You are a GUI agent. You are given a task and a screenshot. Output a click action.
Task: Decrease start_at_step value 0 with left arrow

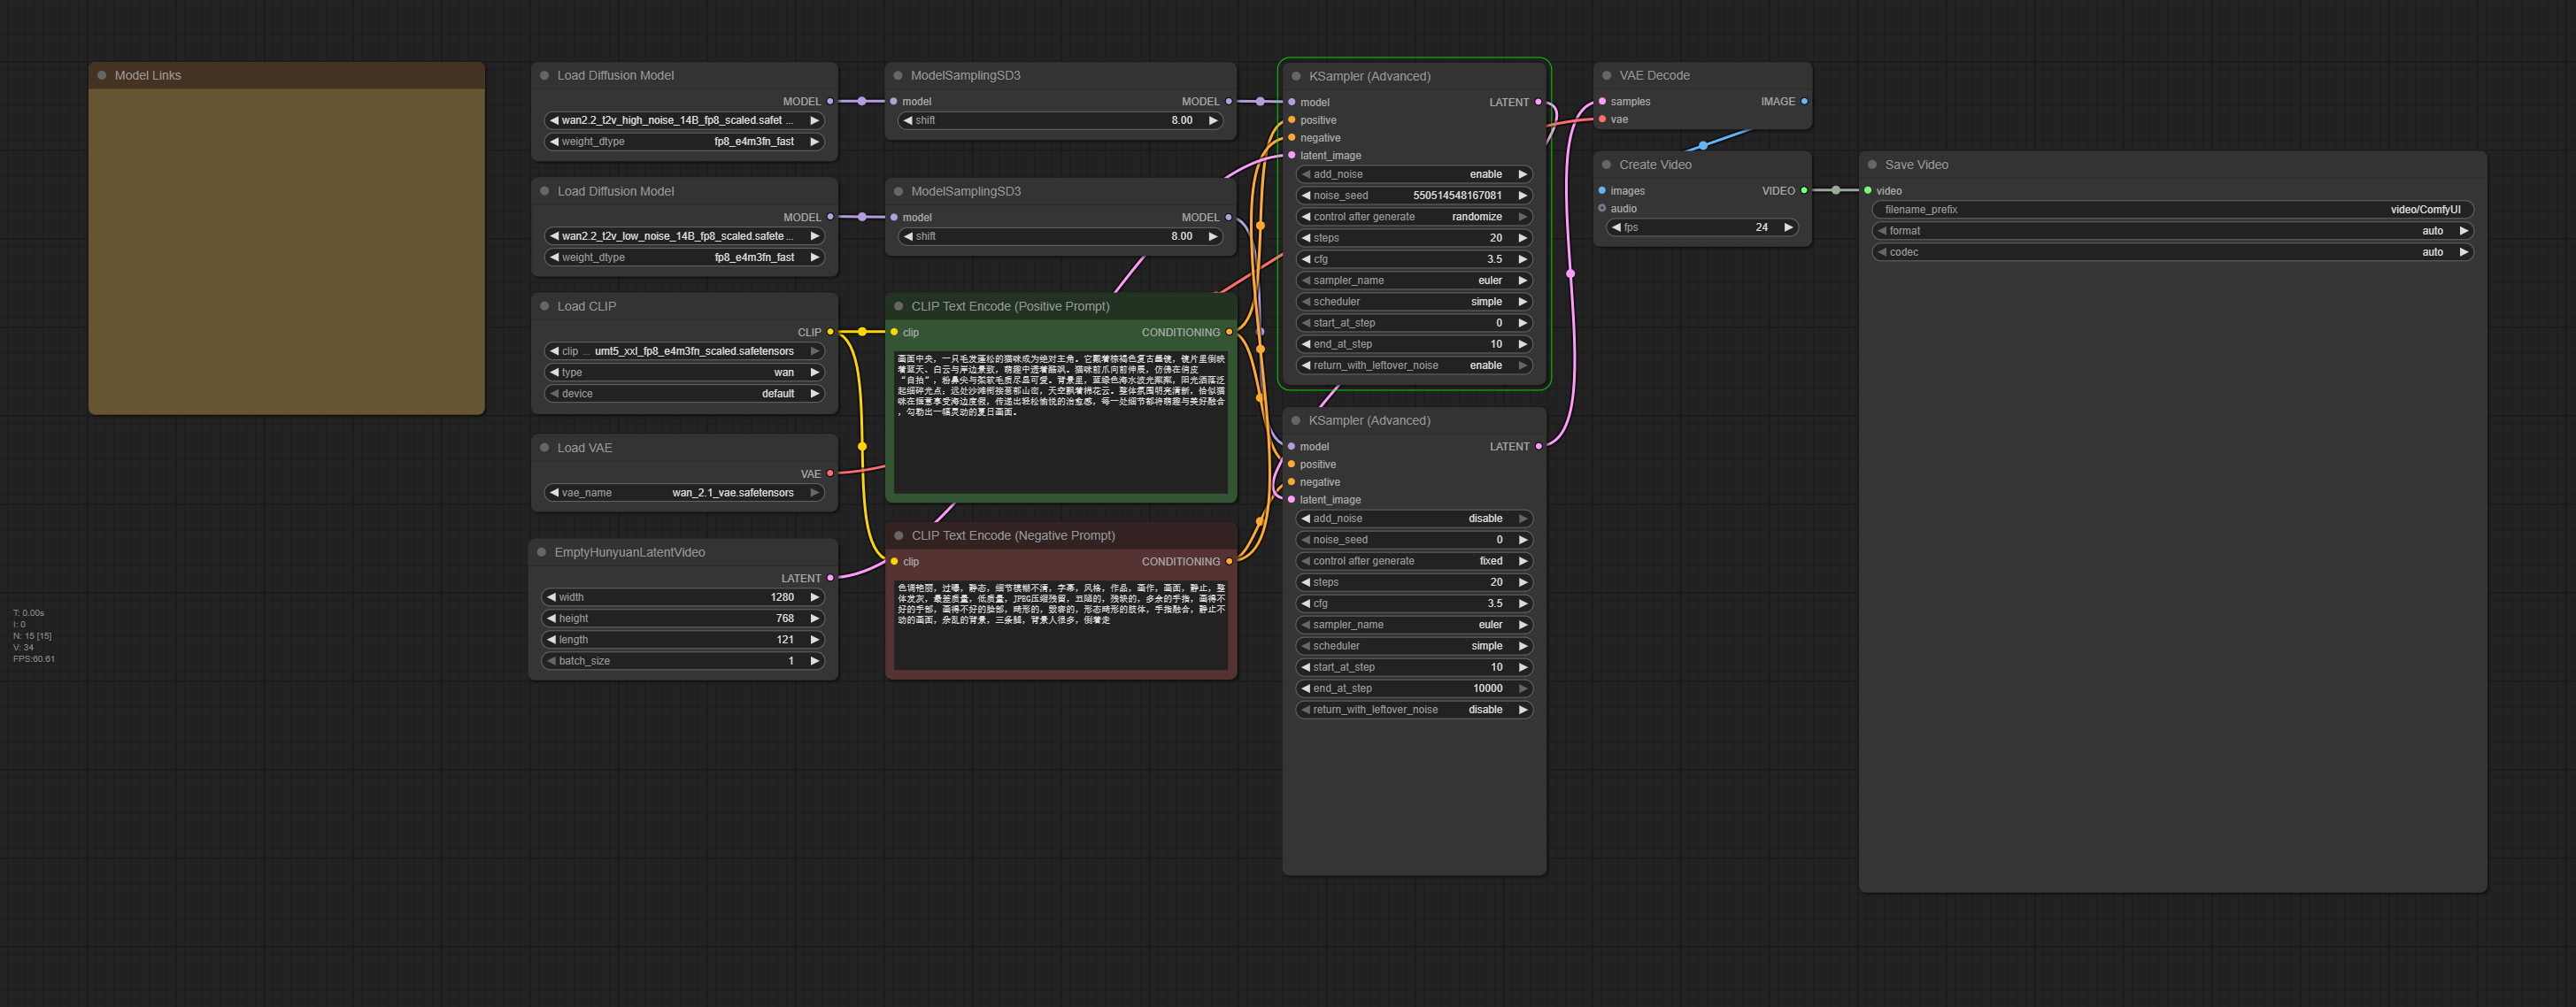1306,323
